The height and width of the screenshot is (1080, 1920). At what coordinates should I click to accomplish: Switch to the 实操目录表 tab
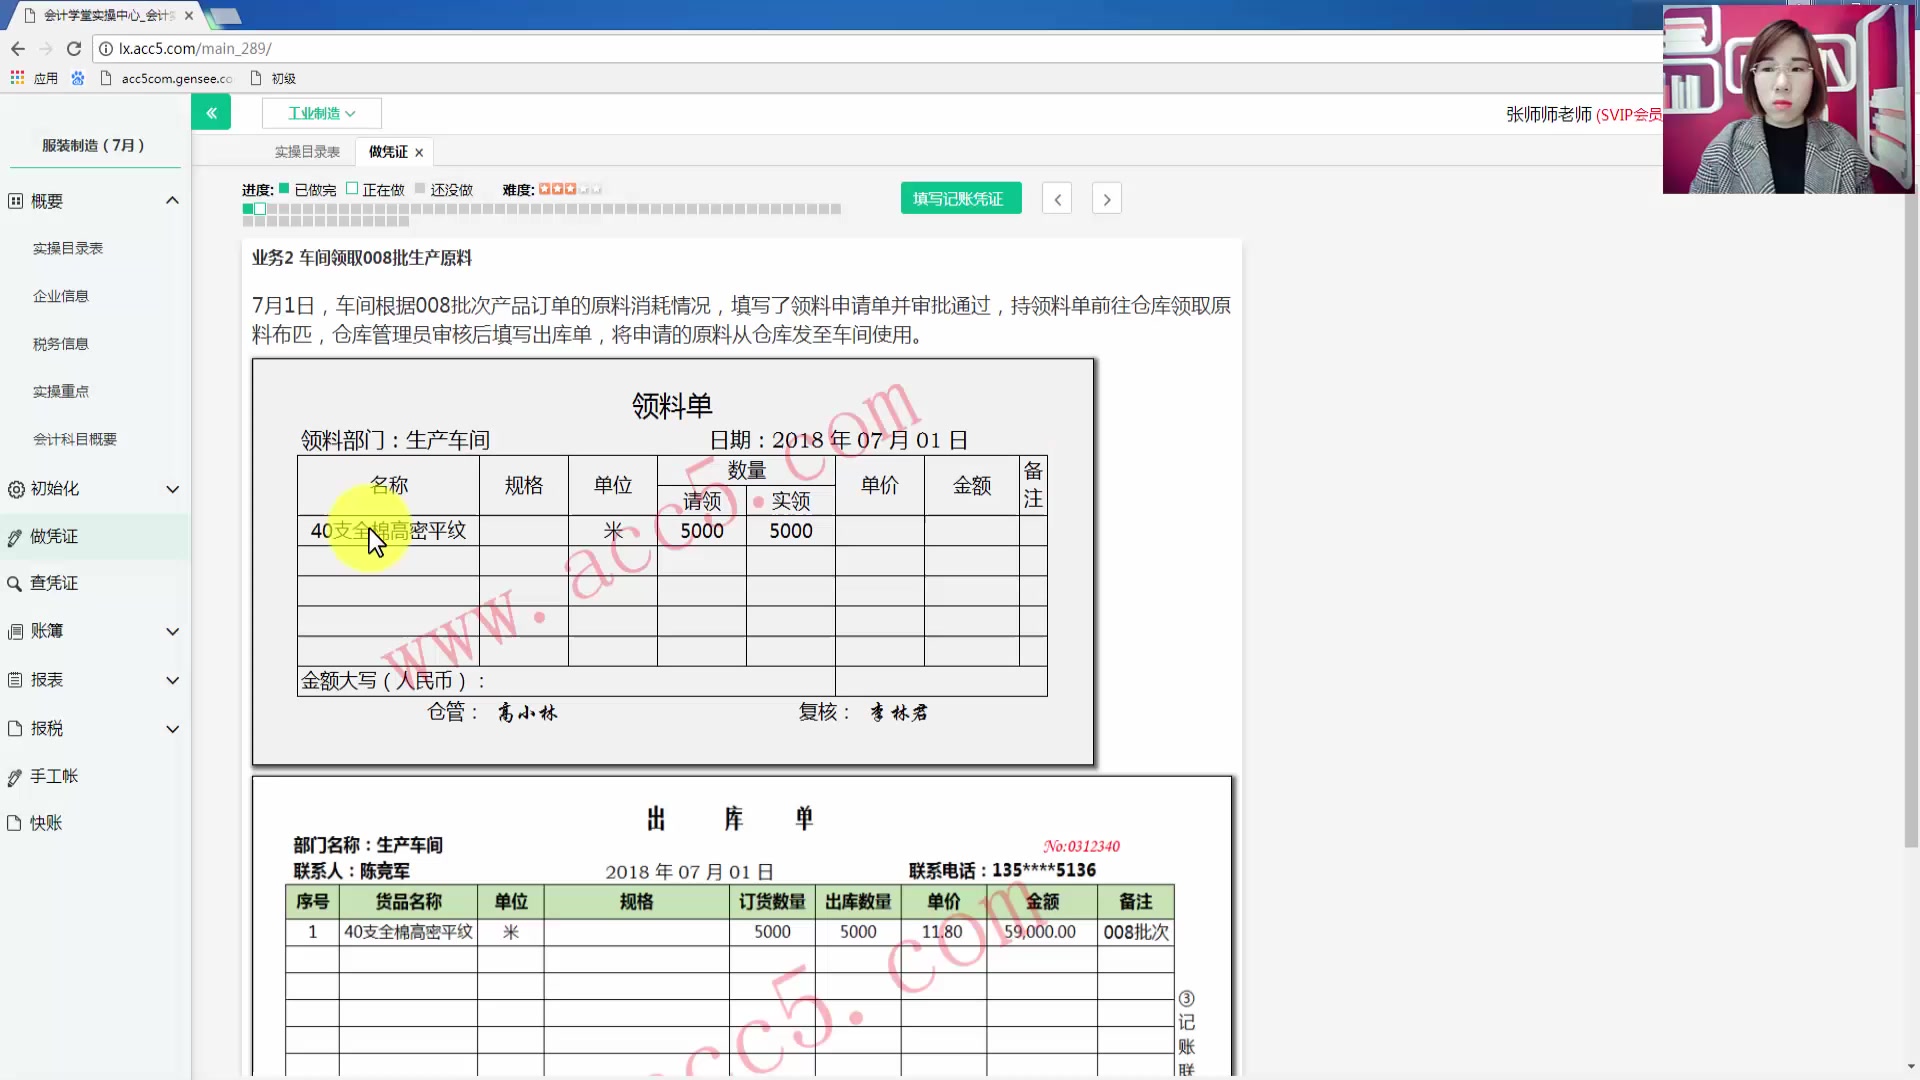coord(306,151)
